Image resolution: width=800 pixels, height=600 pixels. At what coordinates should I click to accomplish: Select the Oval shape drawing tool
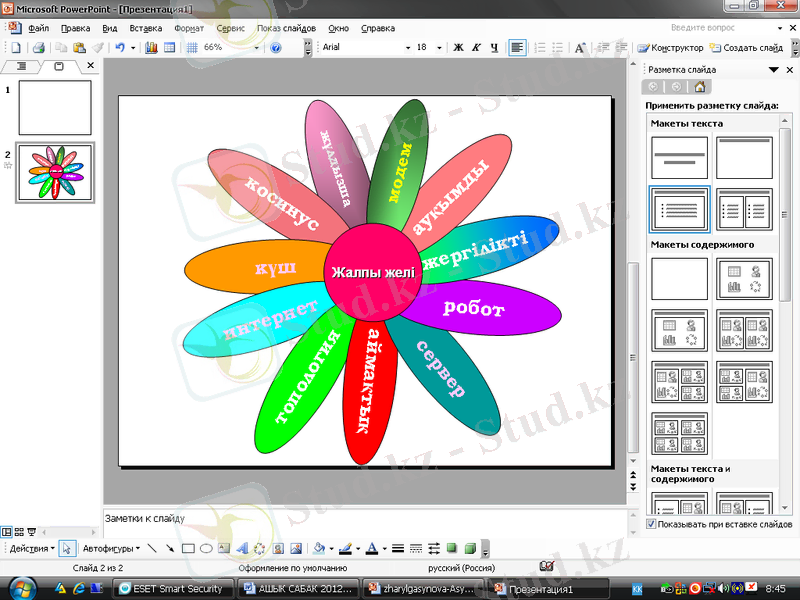206,548
